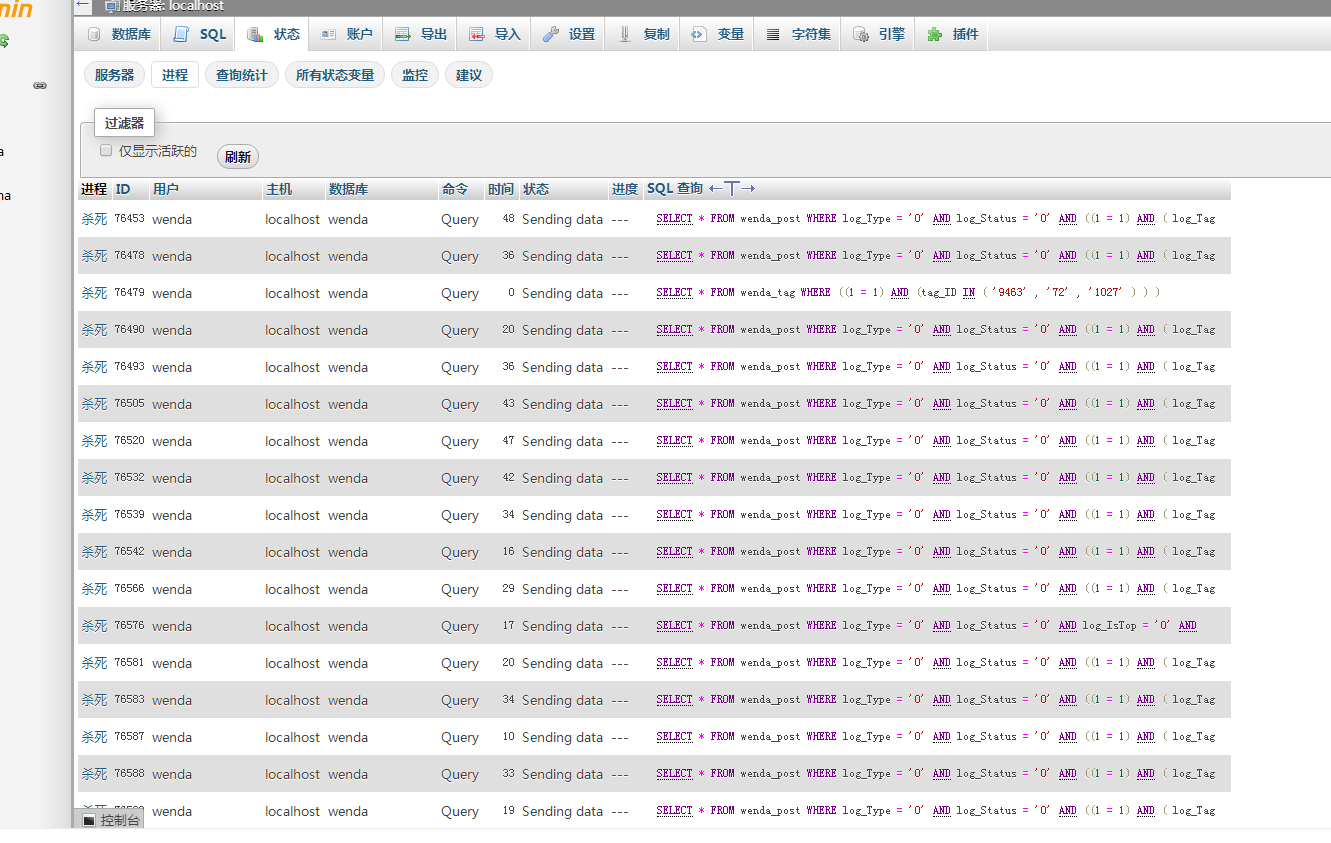Kill process 76520 via 杀死 link
1331x843 pixels.
click(94, 441)
